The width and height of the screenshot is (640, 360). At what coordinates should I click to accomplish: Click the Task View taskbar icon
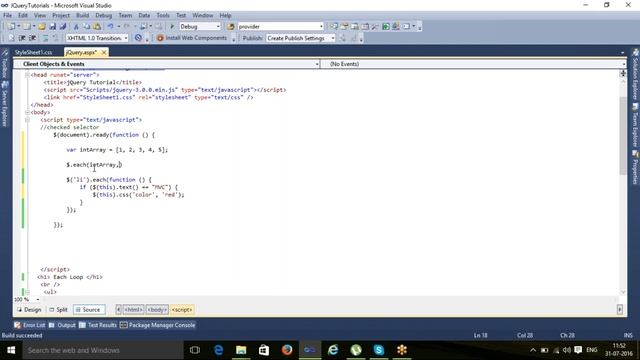[195, 350]
